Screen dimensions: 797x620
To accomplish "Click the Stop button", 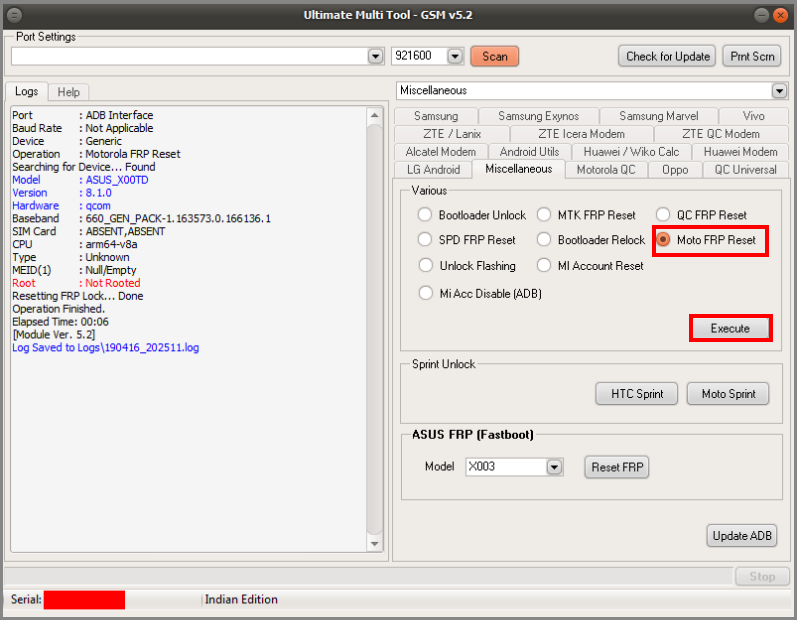I will tap(761, 576).
